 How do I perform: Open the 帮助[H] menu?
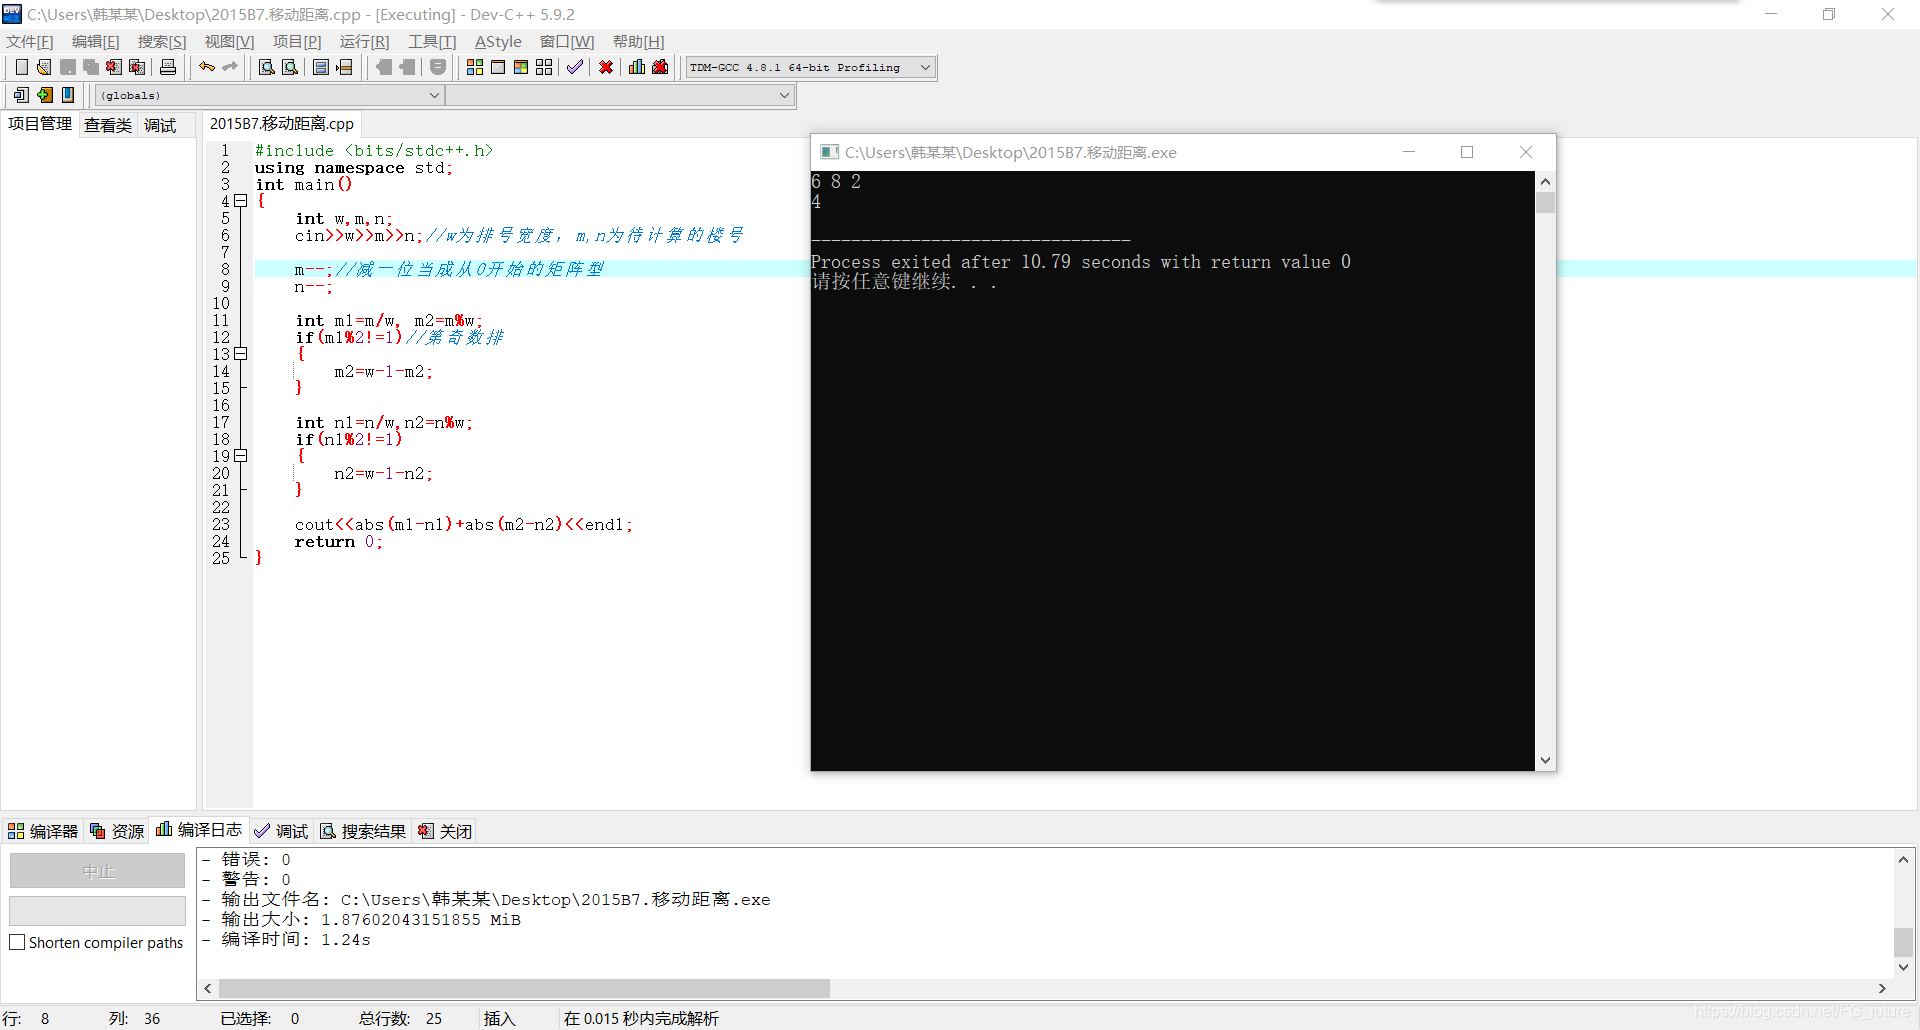(x=638, y=41)
